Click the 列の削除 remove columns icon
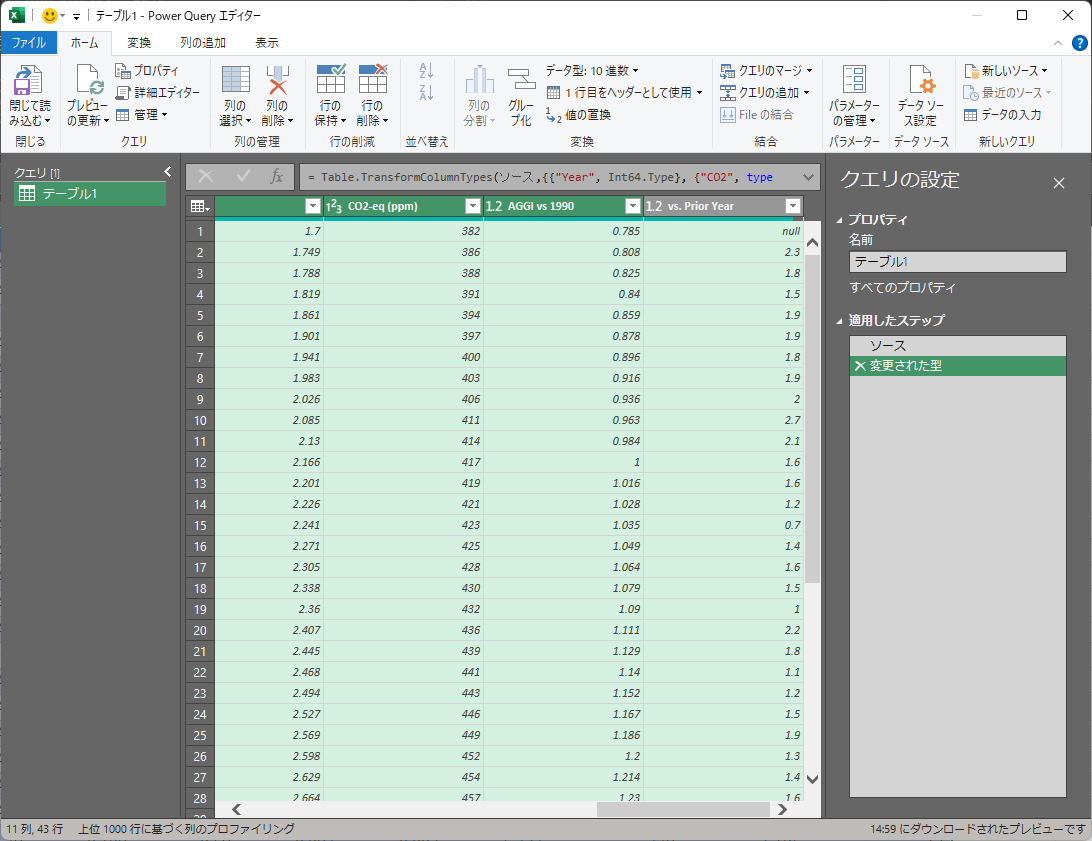This screenshot has width=1092, height=841. click(x=277, y=79)
